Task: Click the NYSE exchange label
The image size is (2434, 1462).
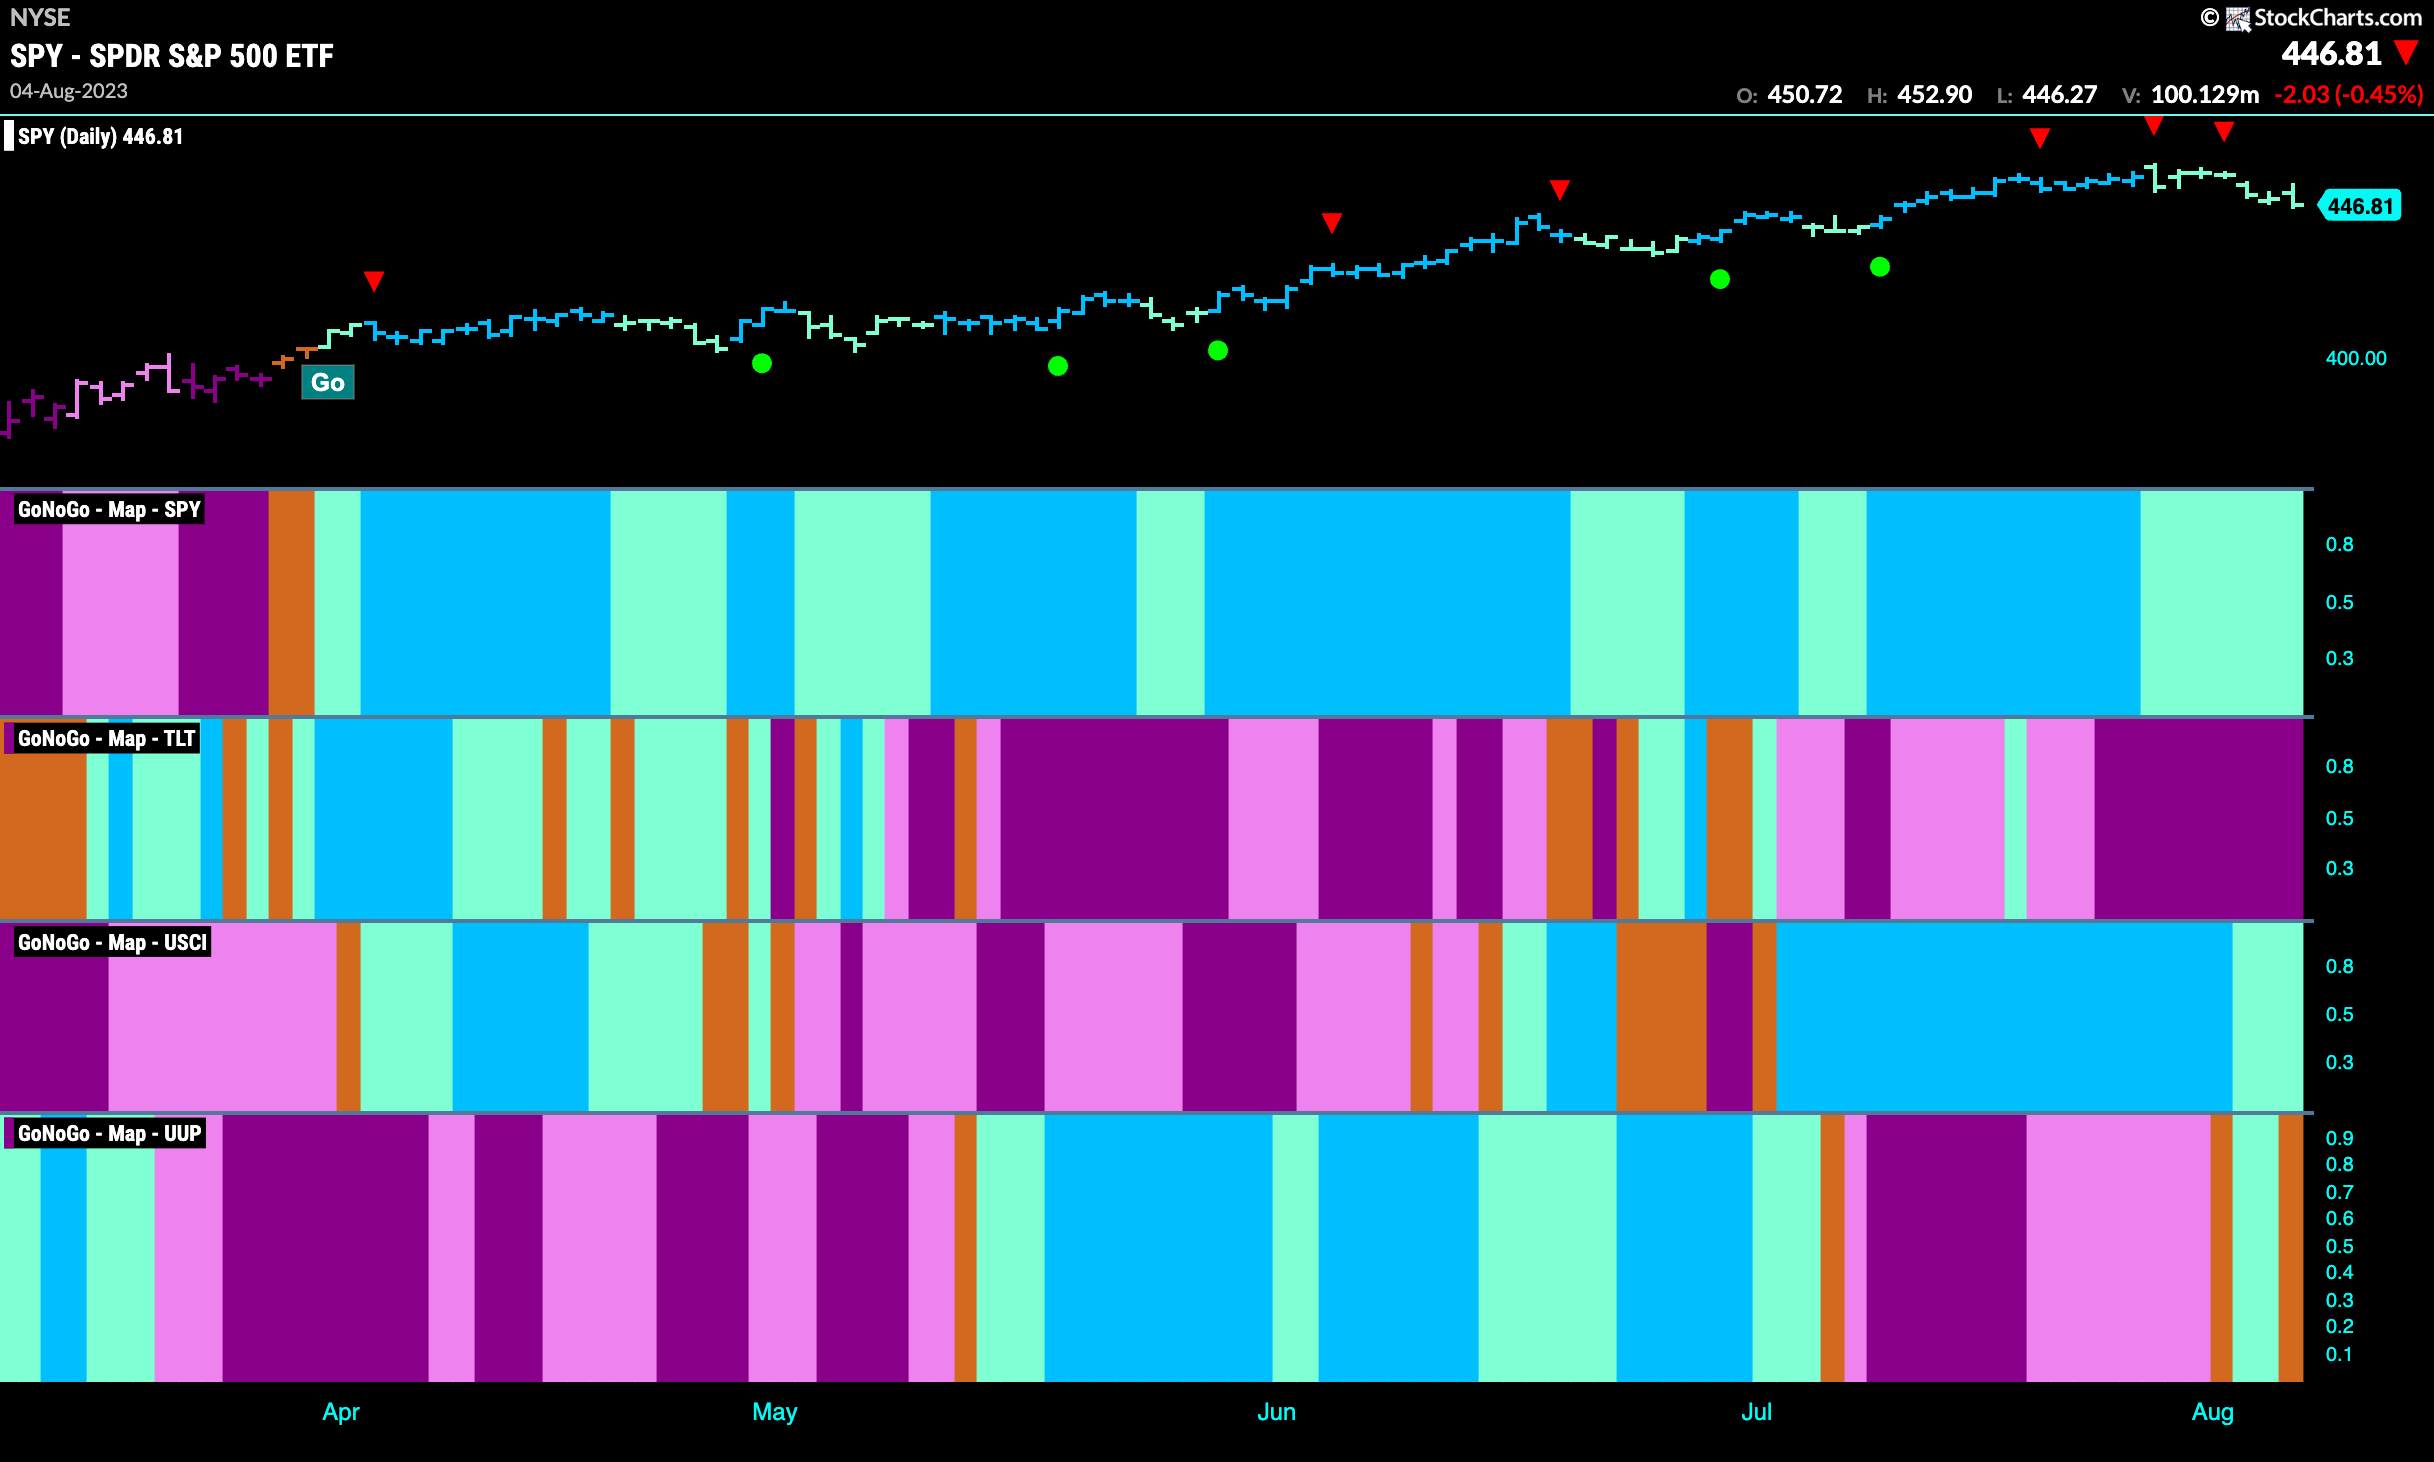Action: (40, 17)
